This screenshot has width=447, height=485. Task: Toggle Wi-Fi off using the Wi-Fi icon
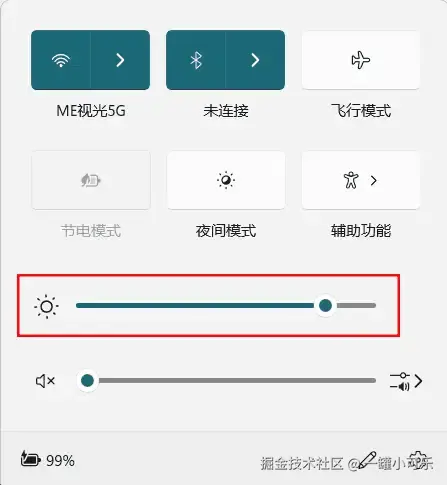pyautogui.click(x=61, y=60)
